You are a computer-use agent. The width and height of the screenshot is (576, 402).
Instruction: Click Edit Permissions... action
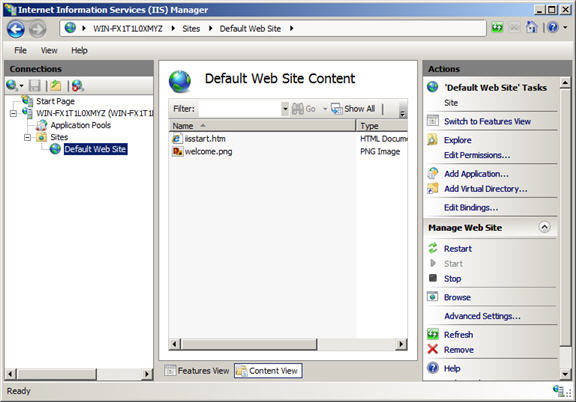[477, 155]
